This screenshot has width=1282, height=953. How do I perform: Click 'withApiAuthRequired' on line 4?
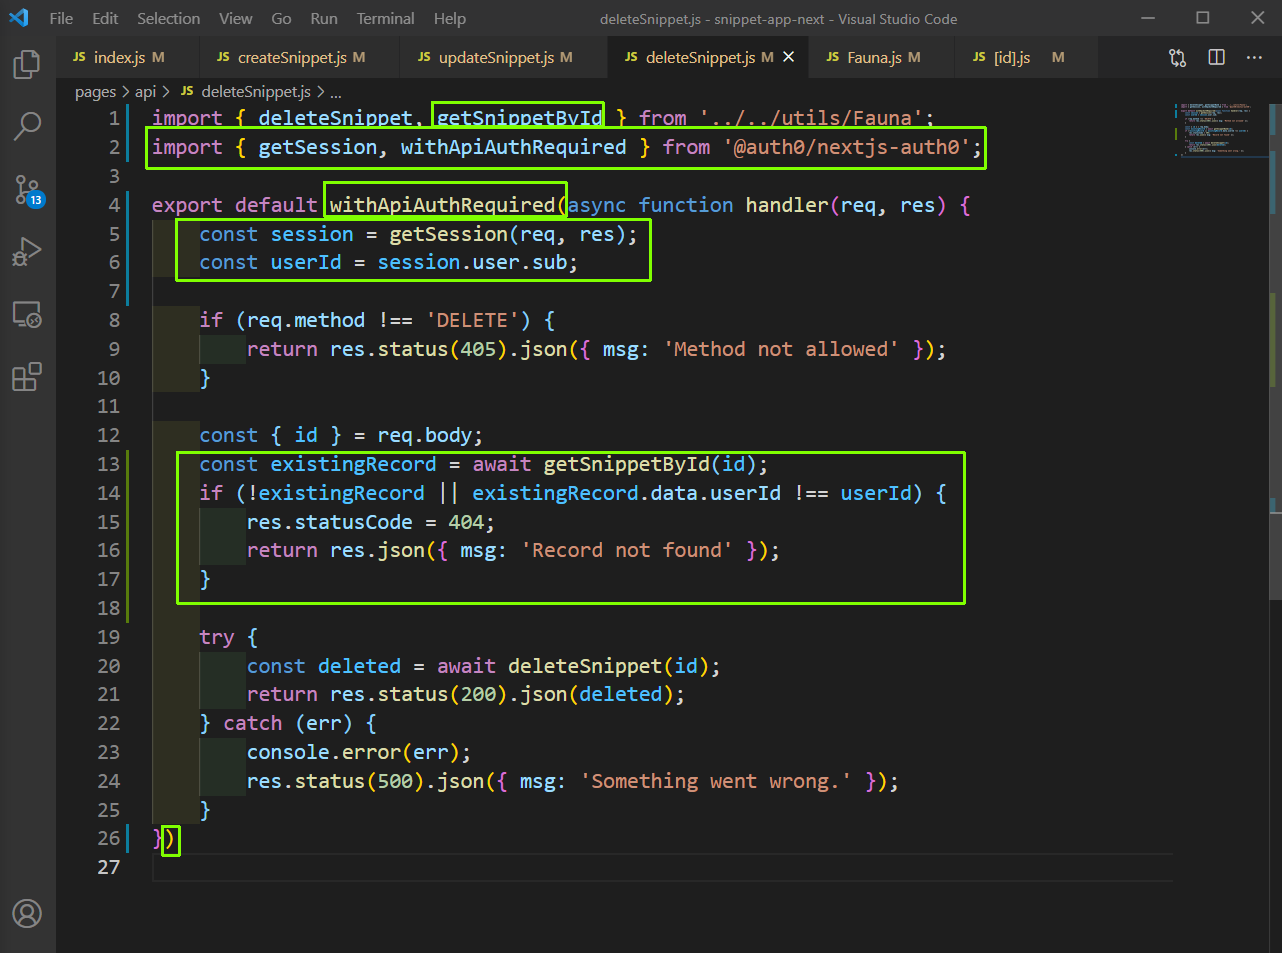coord(442,205)
